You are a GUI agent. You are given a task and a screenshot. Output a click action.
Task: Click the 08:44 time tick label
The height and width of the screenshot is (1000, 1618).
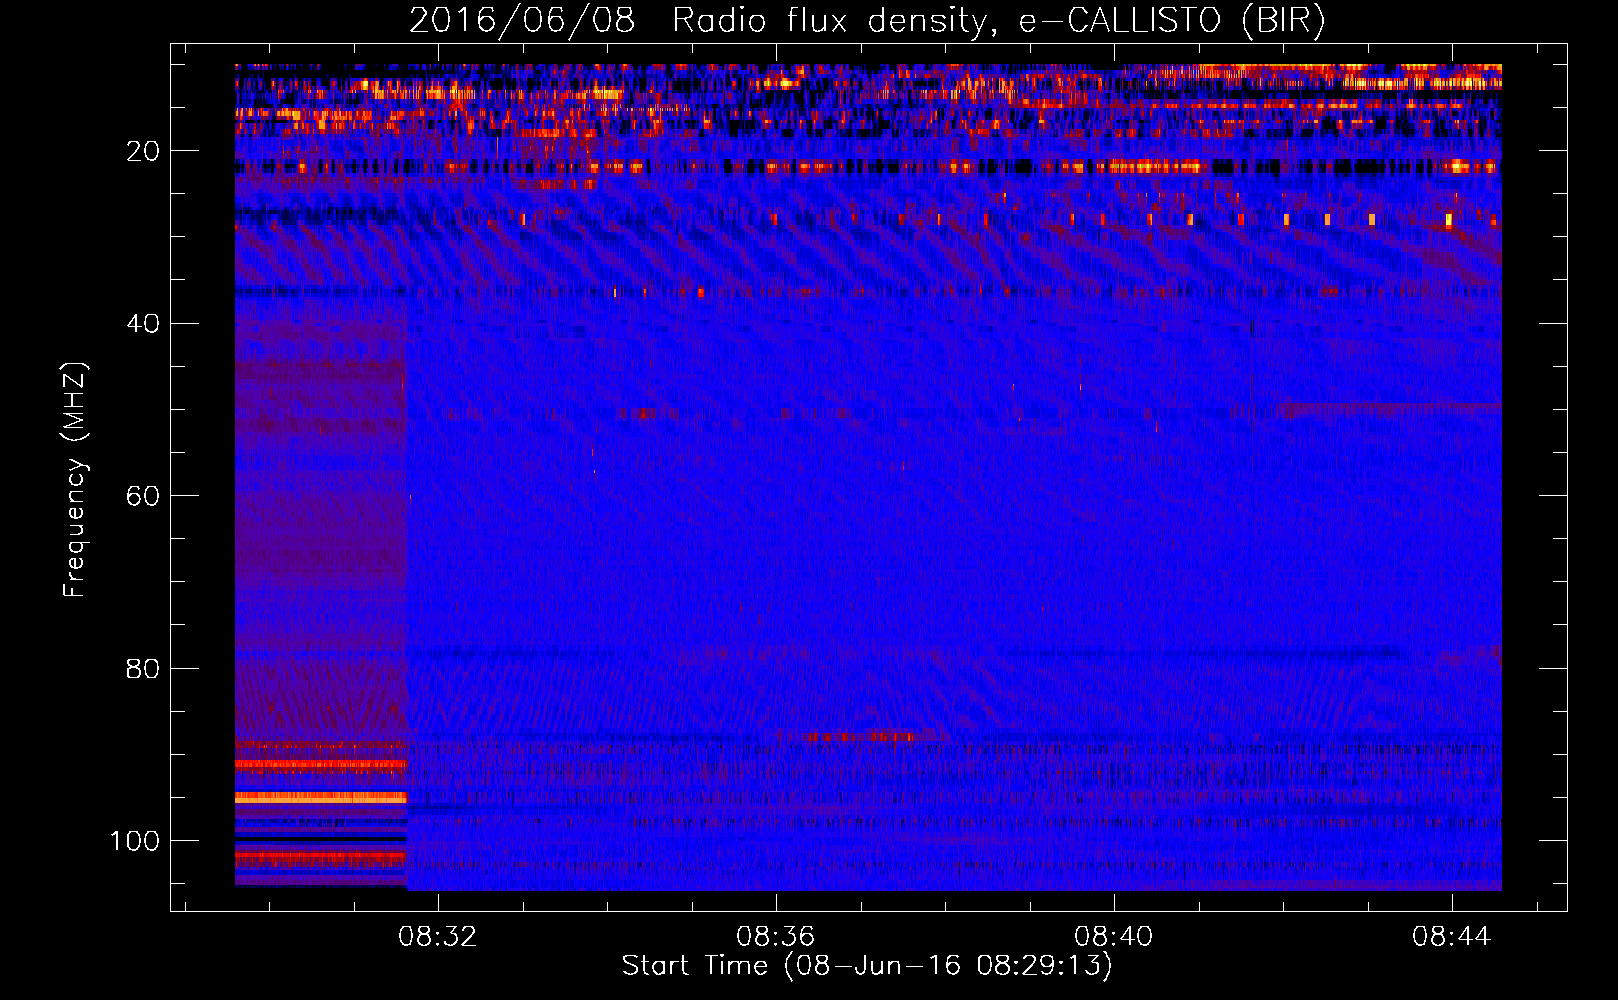1452,937
